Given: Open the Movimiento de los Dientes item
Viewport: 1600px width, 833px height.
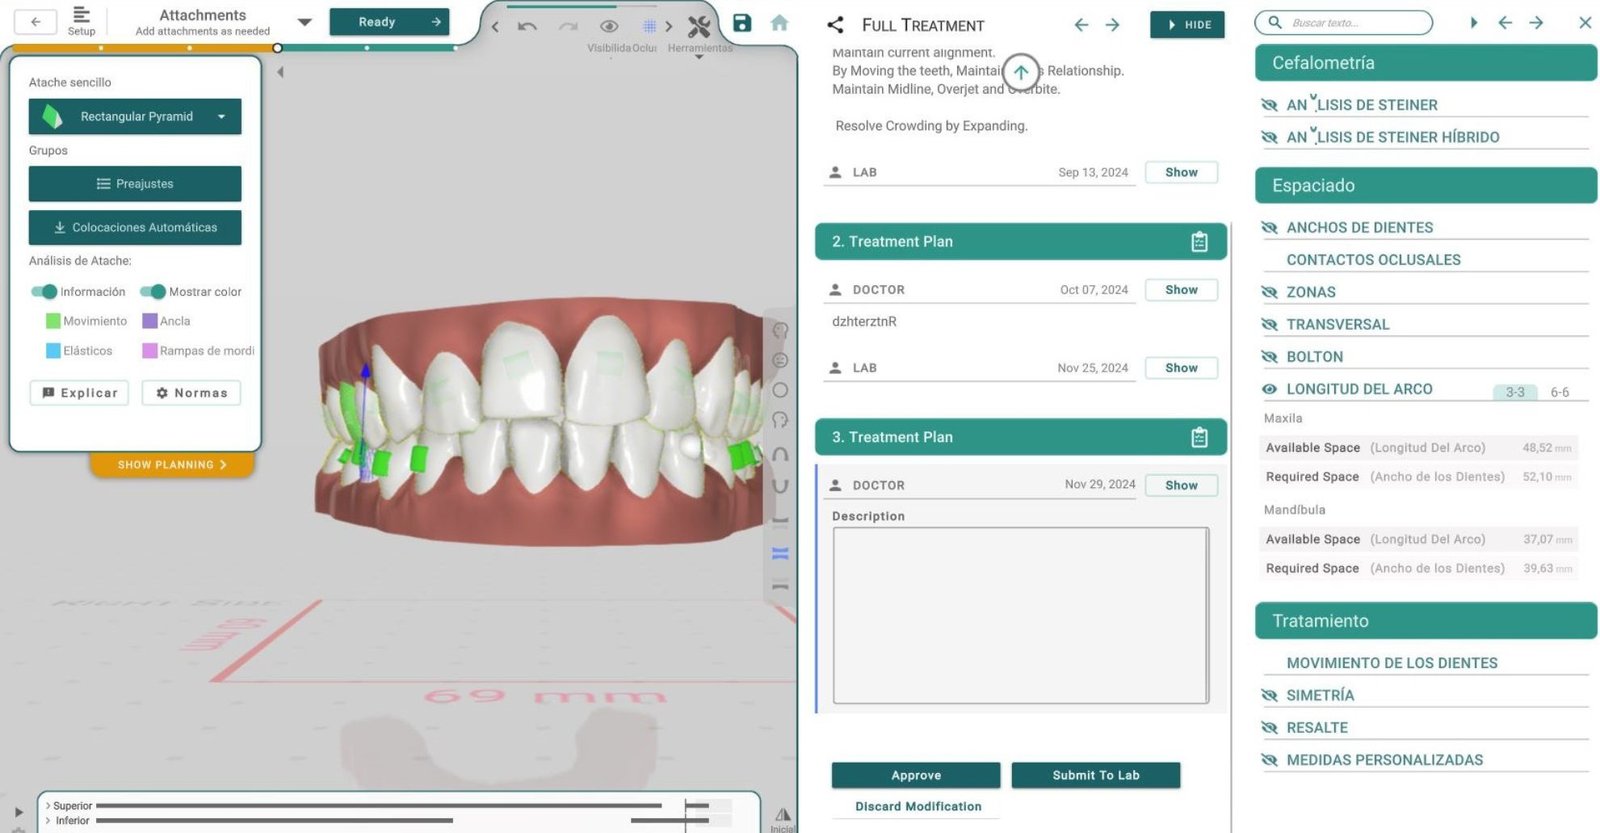Looking at the screenshot, I should click(1391, 663).
